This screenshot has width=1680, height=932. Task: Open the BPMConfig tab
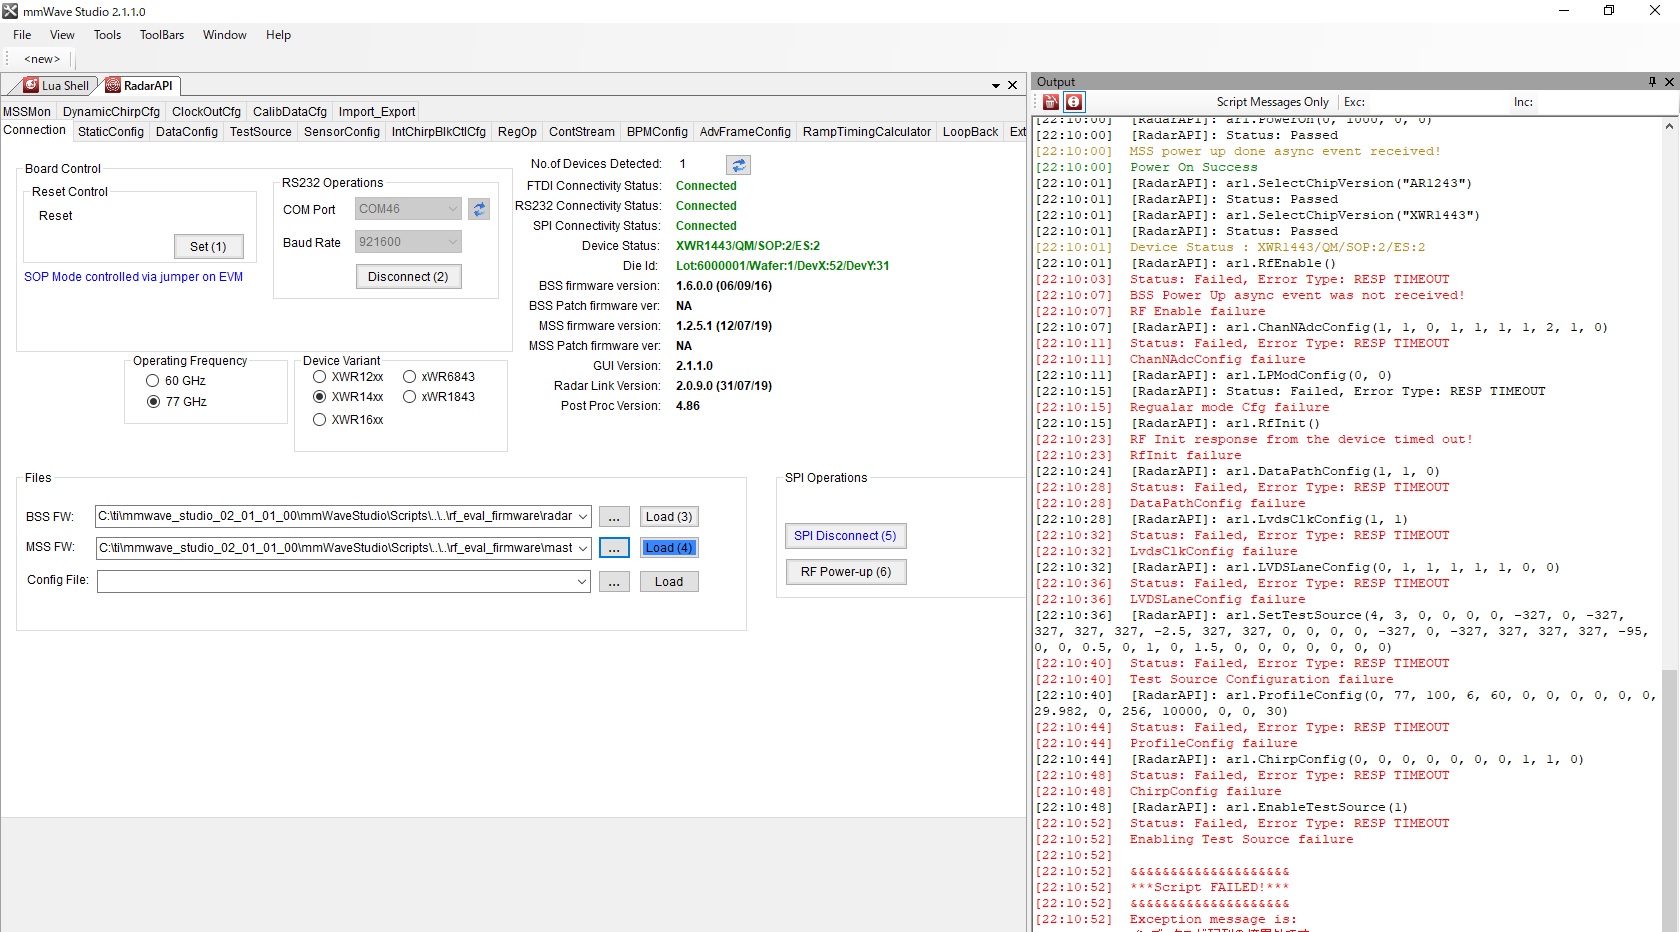coord(657,132)
